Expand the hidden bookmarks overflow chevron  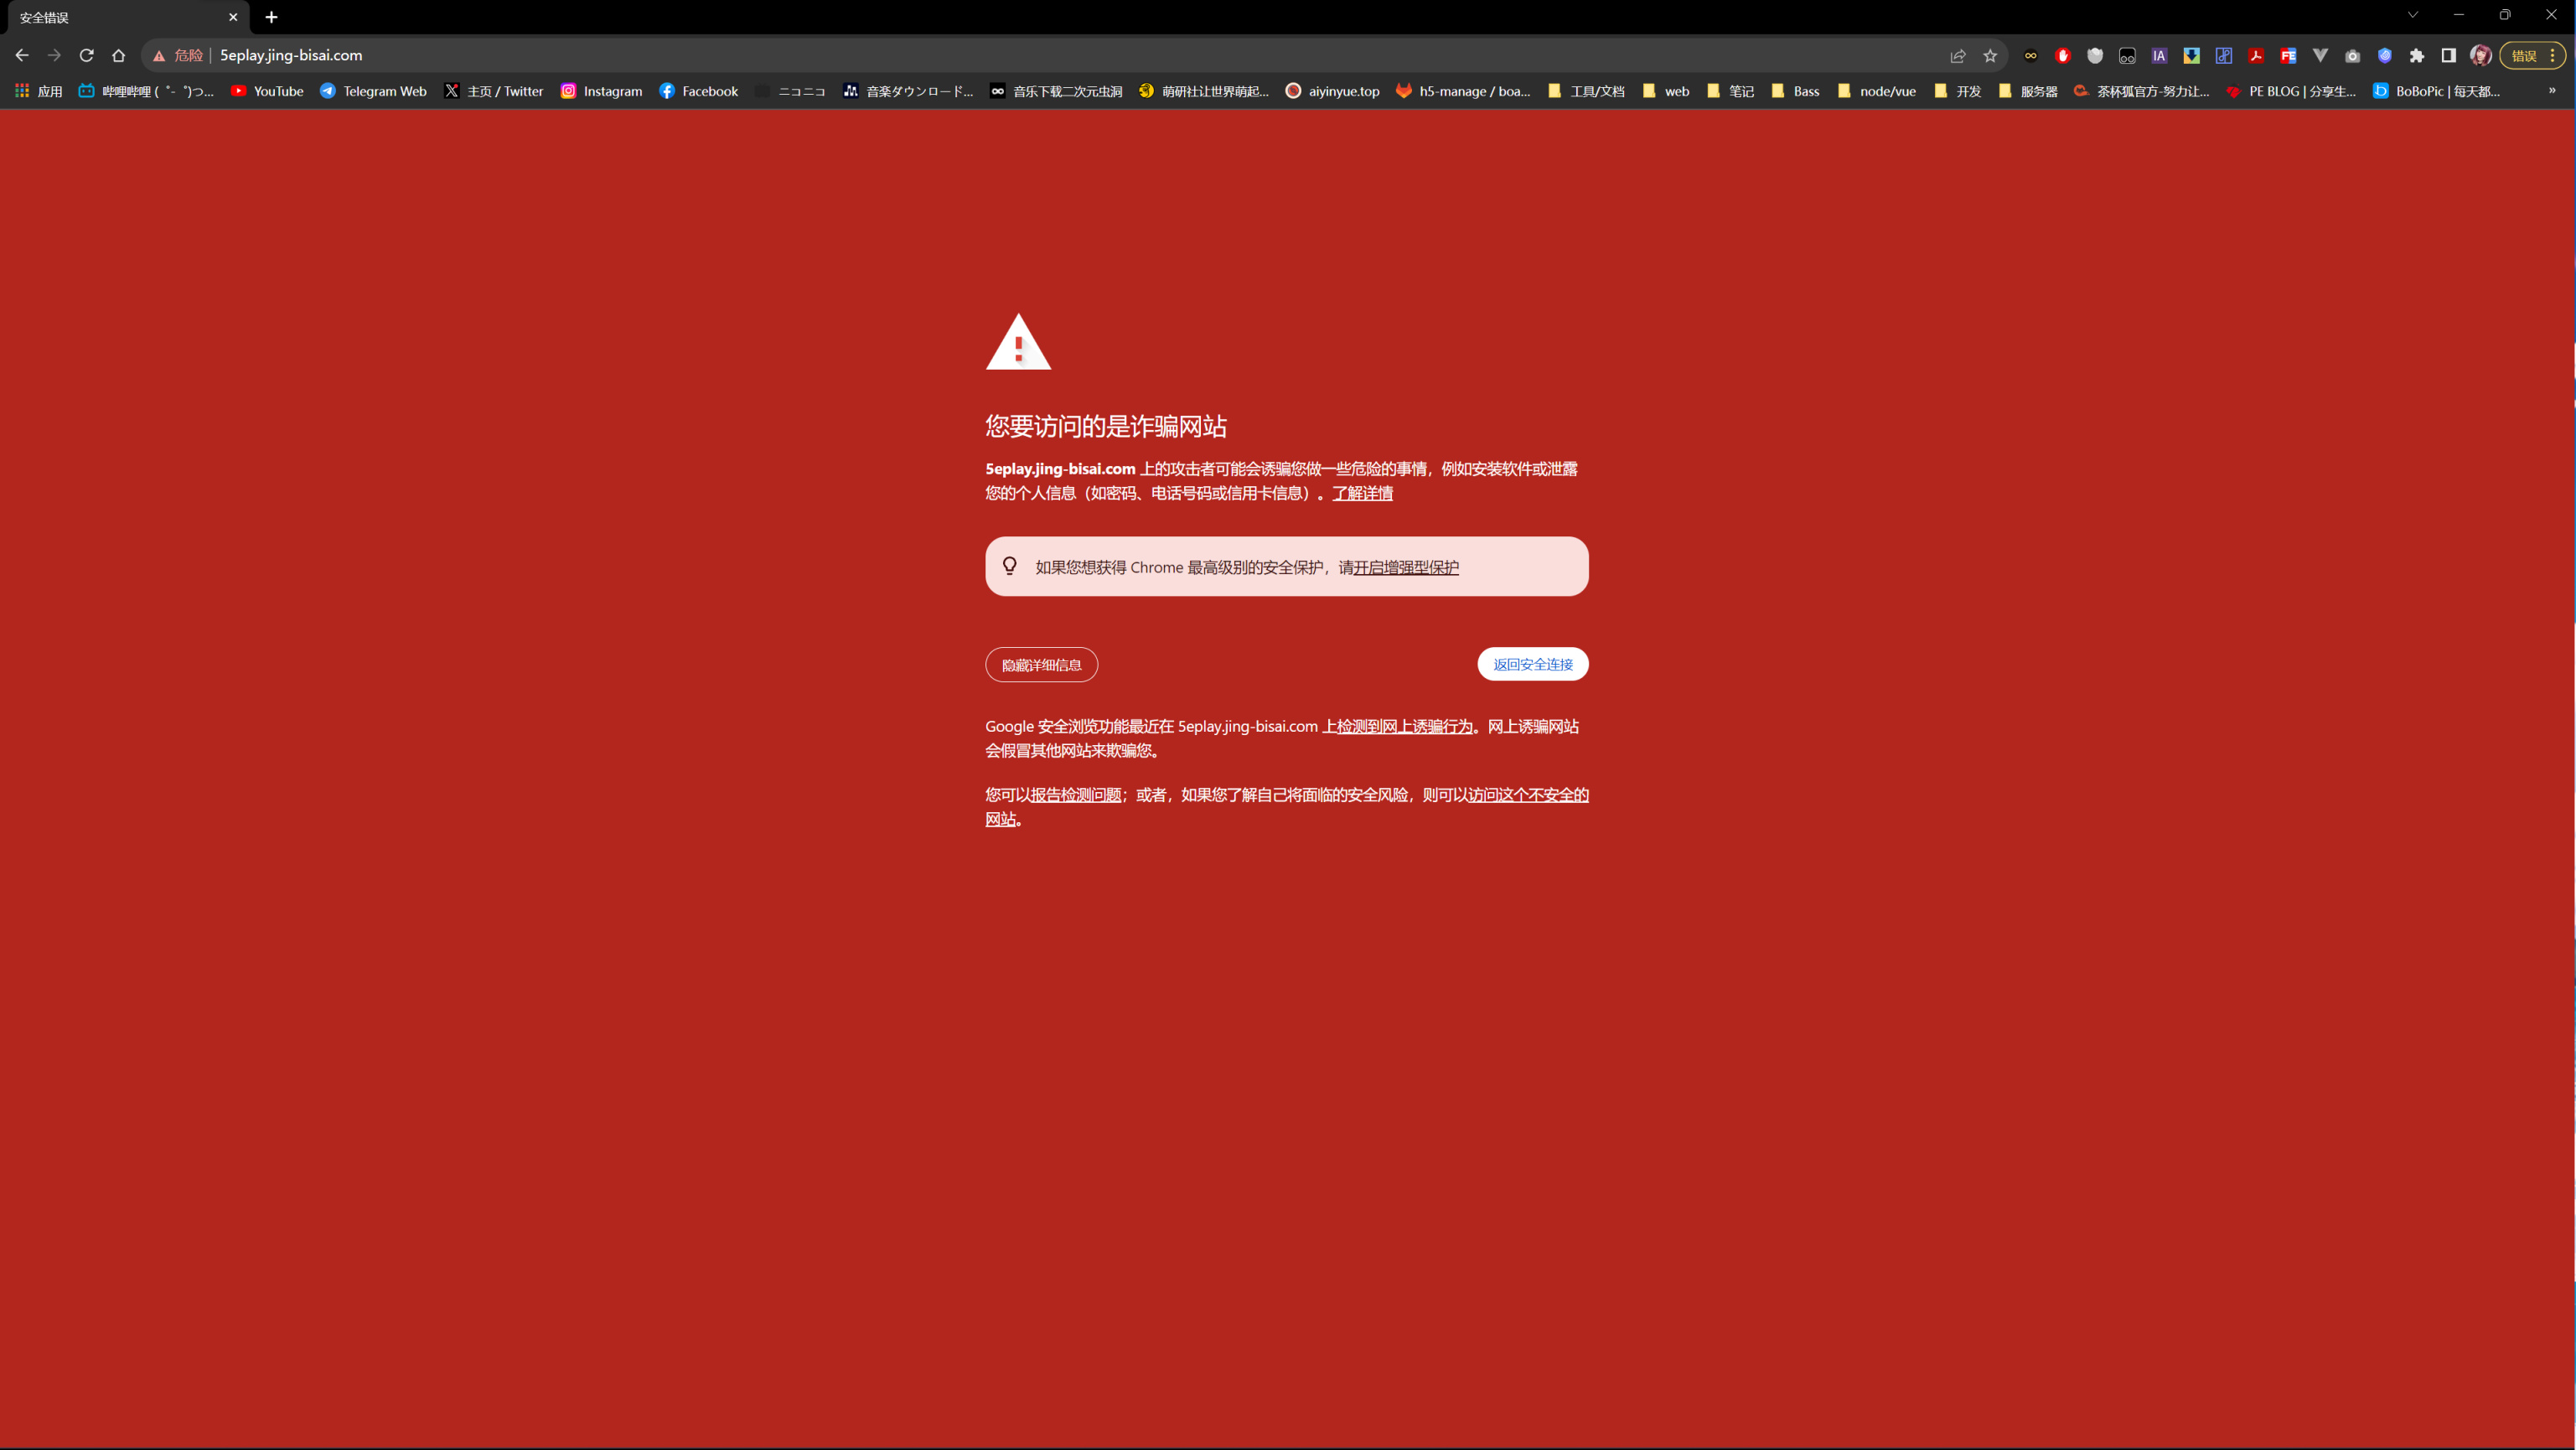2552,91
